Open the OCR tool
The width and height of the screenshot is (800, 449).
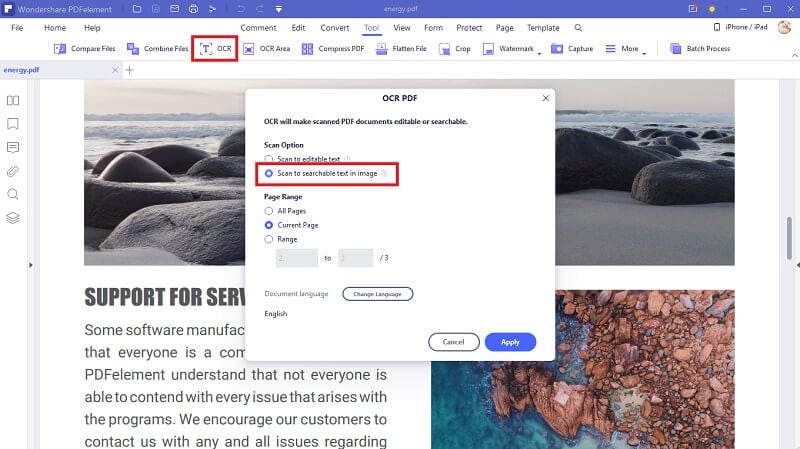point(215,48)
